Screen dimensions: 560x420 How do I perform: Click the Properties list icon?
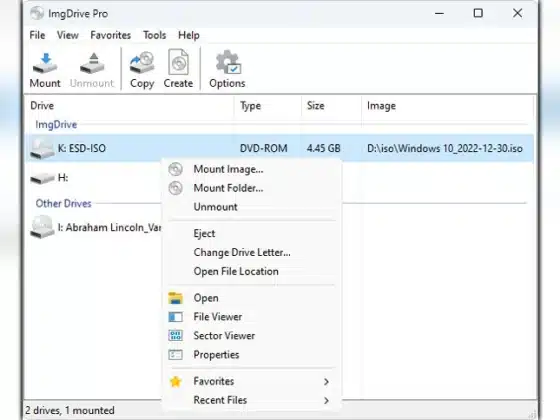point(175,355)
